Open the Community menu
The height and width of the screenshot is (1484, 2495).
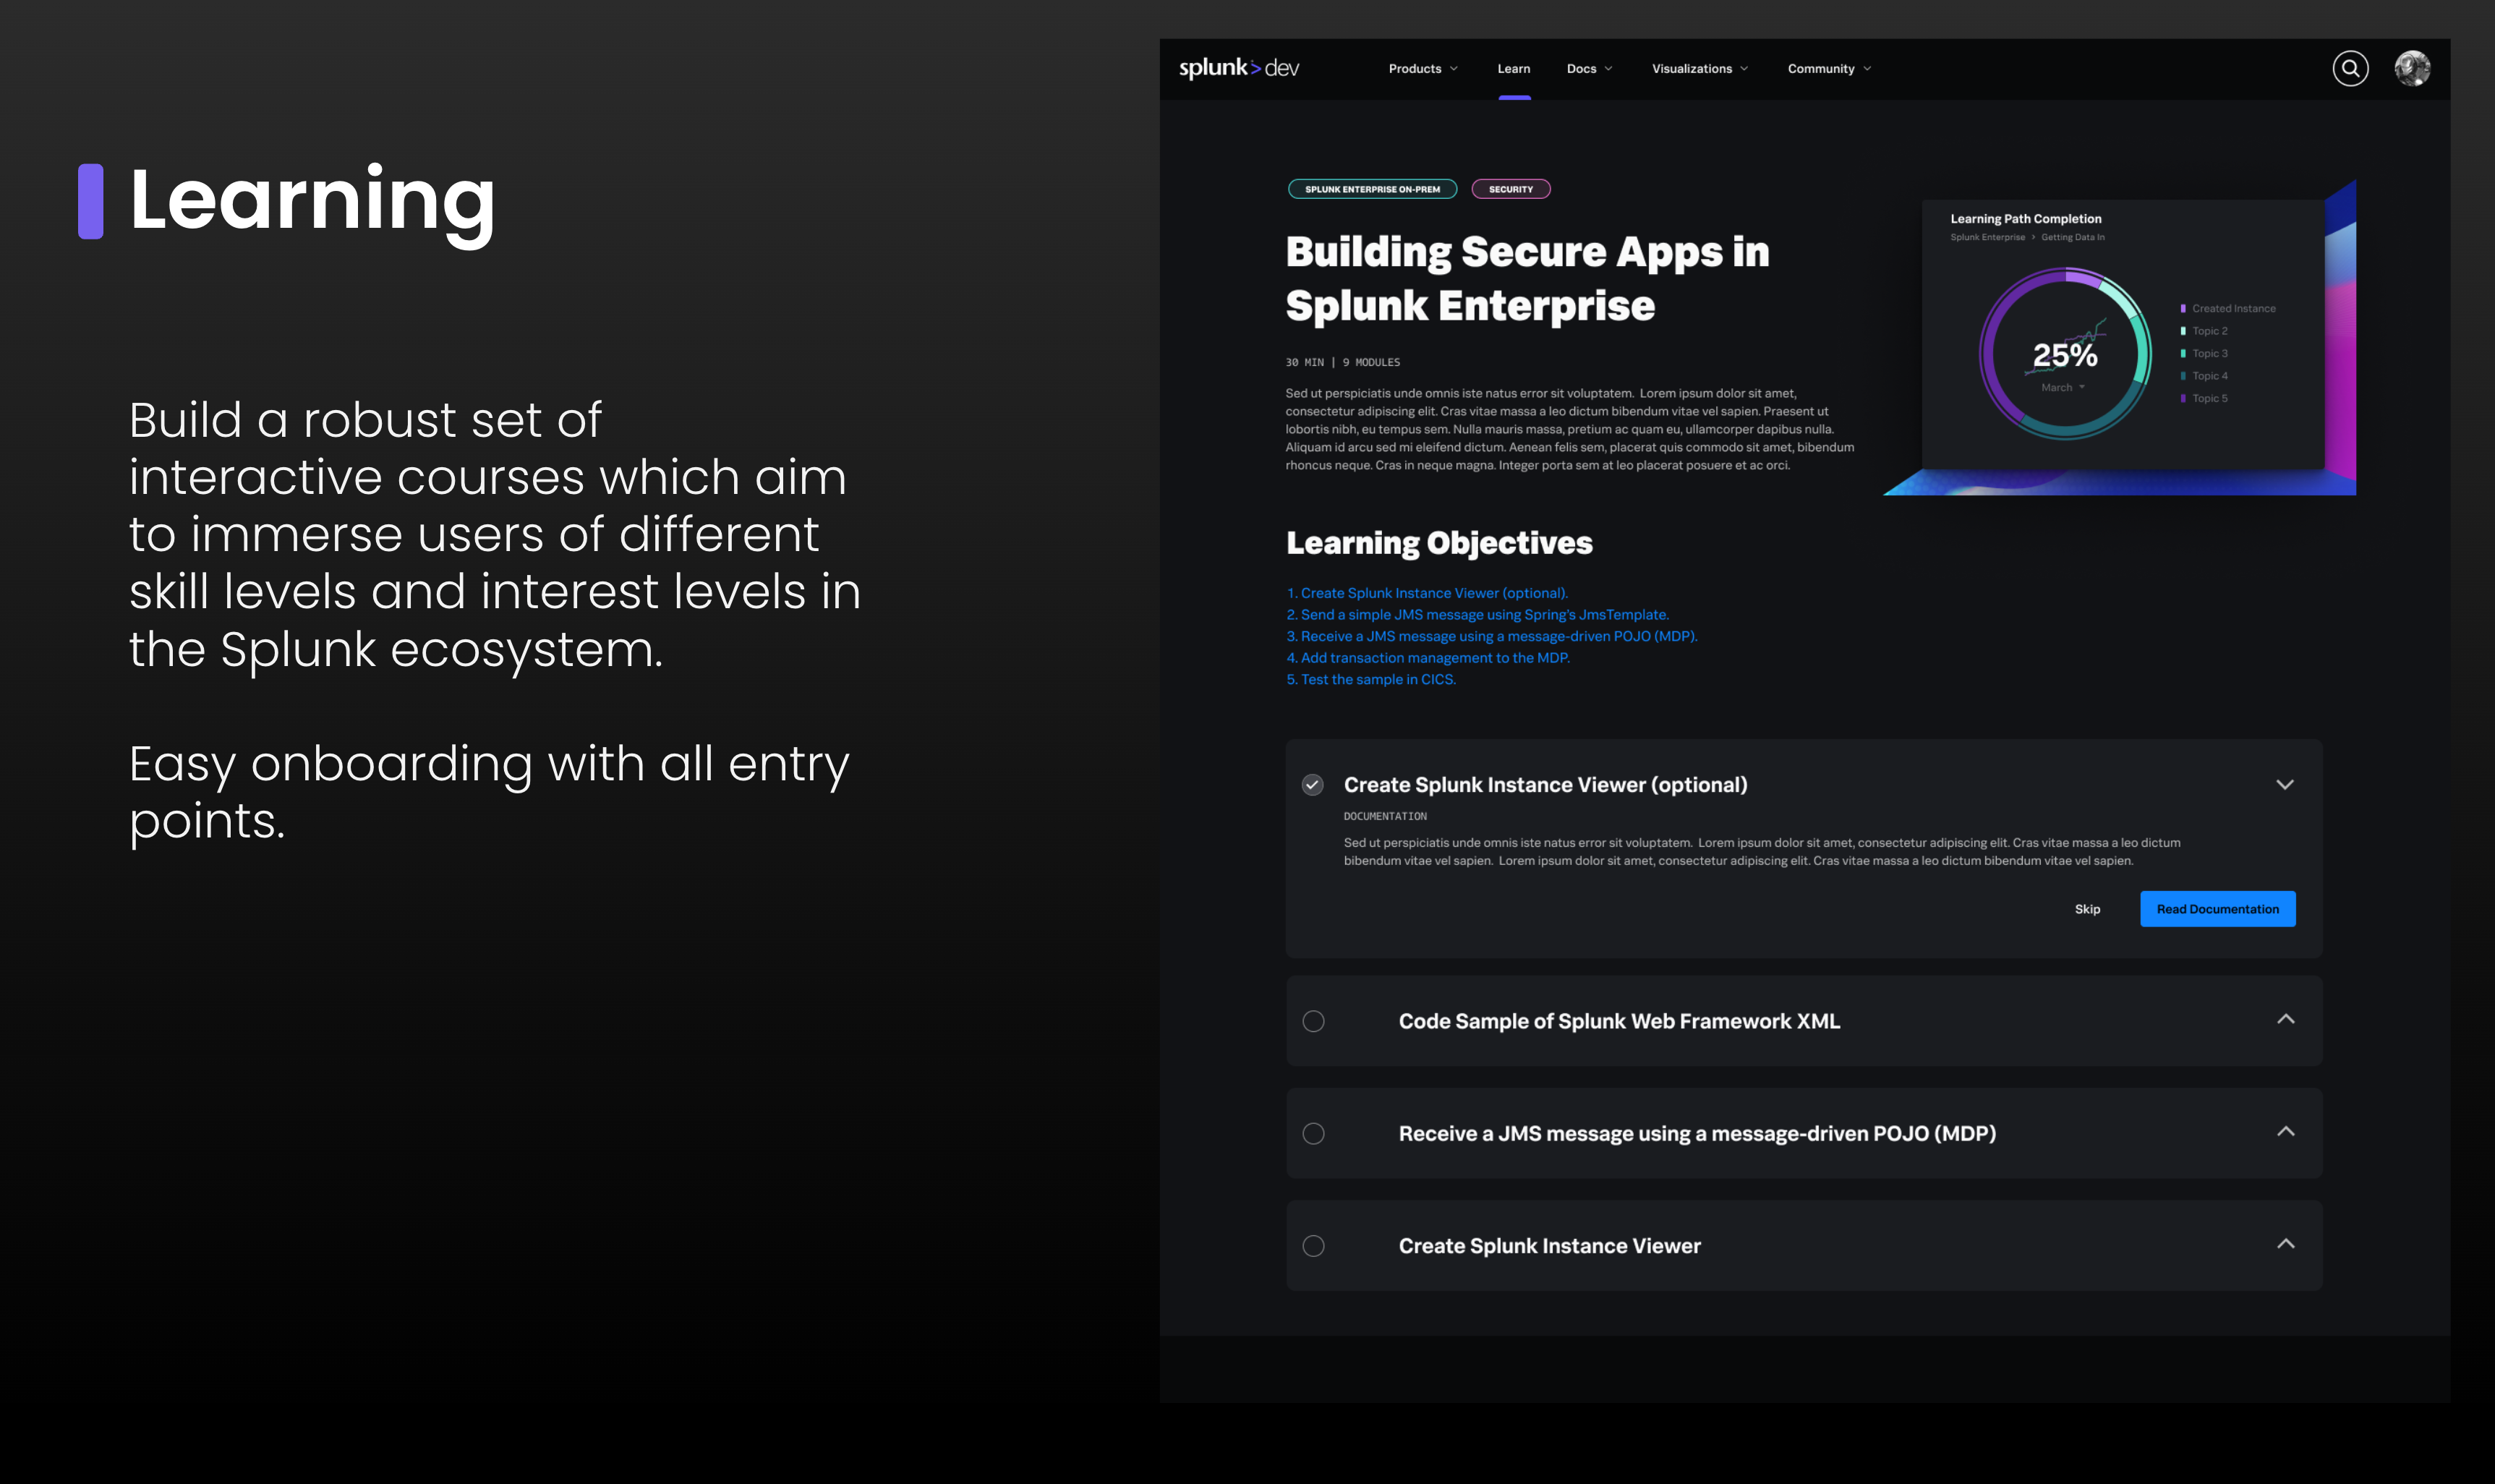pyautogui.click(x=1829, y=69)
